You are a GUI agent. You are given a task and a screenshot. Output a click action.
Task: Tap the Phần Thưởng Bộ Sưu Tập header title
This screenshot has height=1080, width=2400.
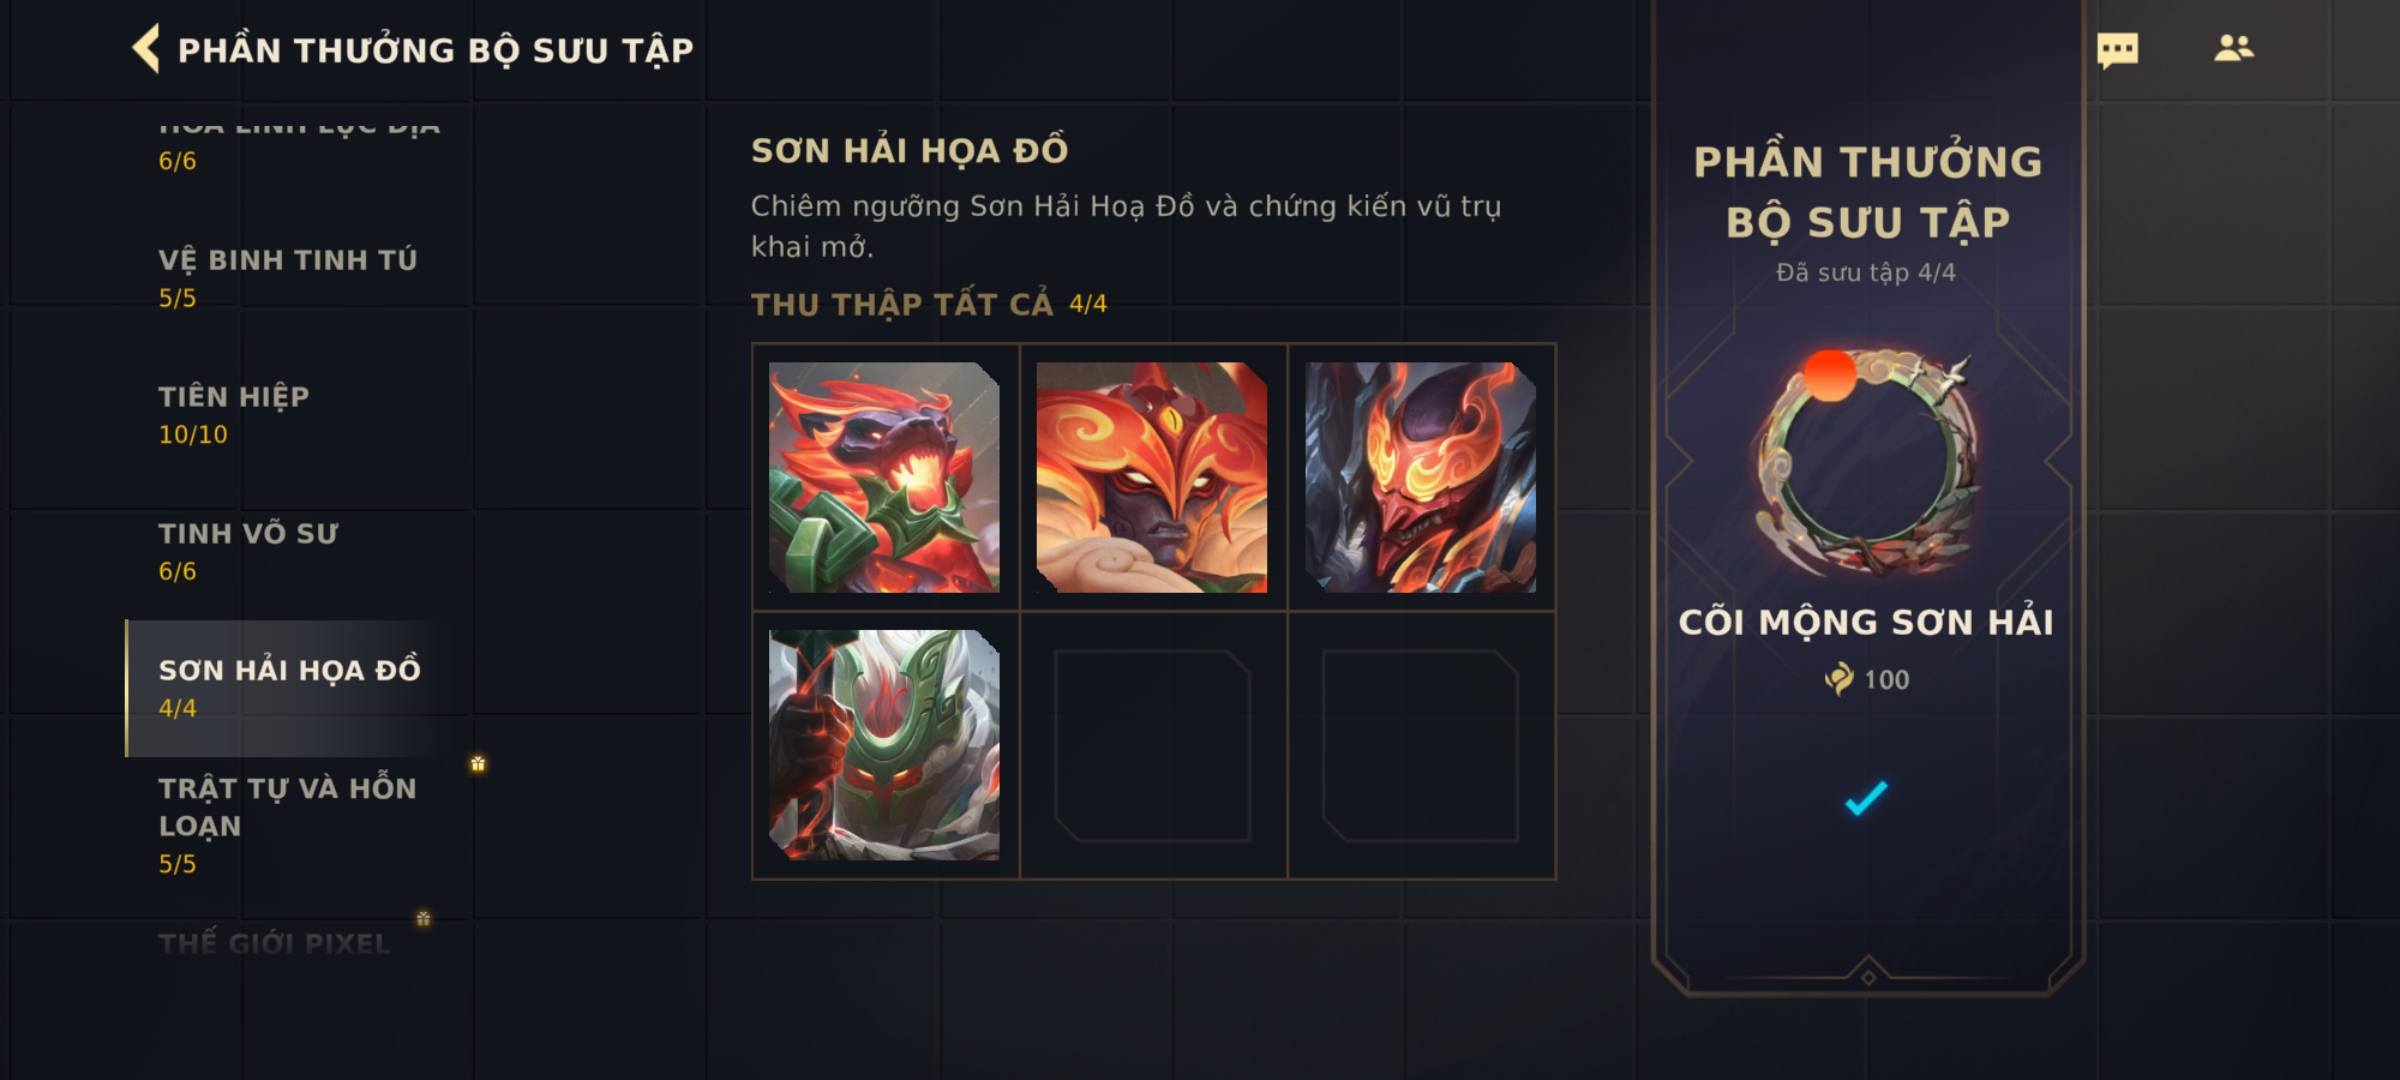pyautogui.click(x=435, y=50)
